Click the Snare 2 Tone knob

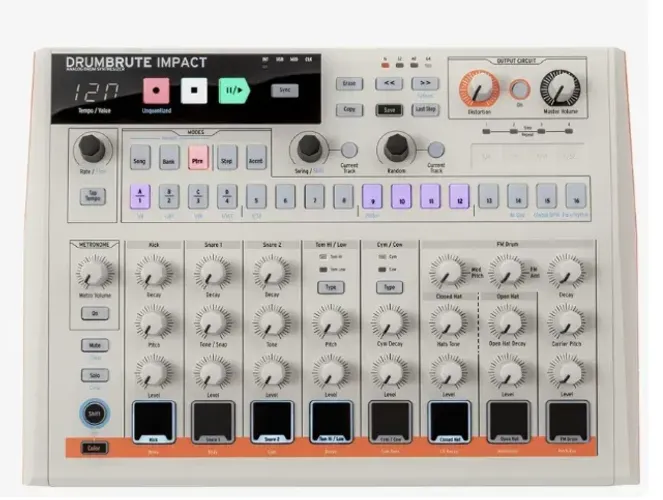(x=271, y=322)
